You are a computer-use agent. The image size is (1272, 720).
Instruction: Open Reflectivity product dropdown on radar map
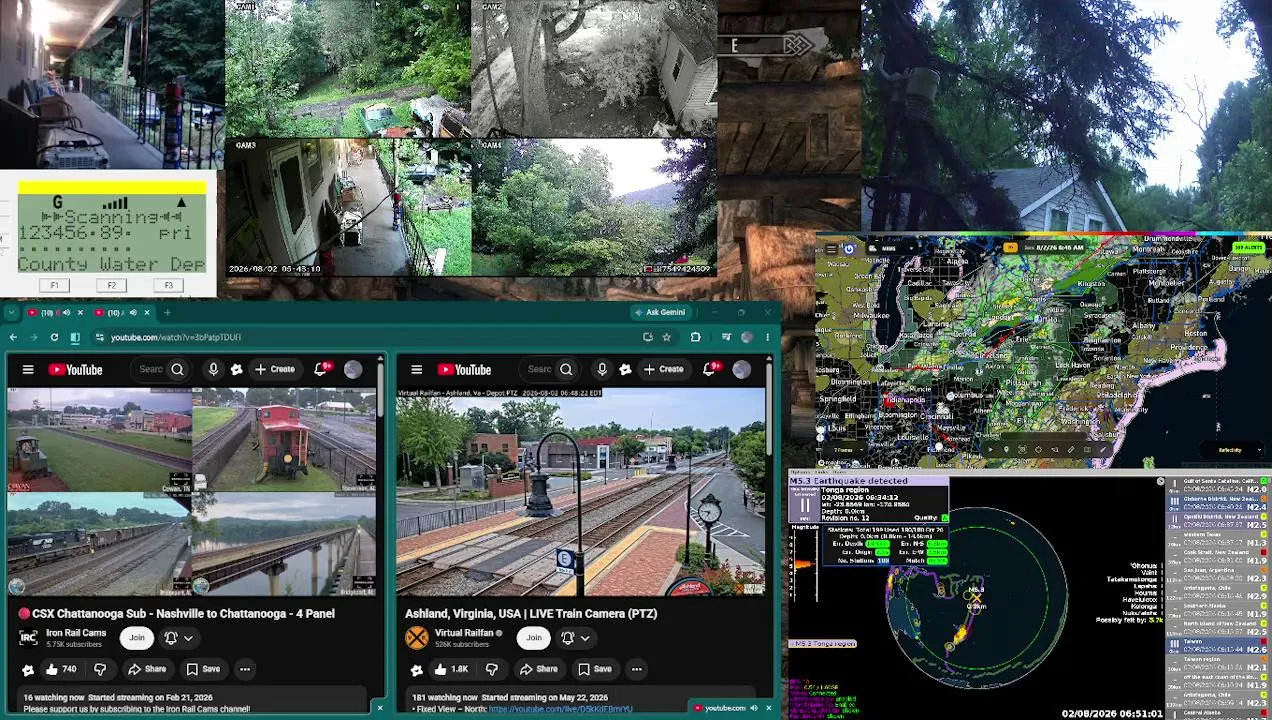[x=1230, y=450]
